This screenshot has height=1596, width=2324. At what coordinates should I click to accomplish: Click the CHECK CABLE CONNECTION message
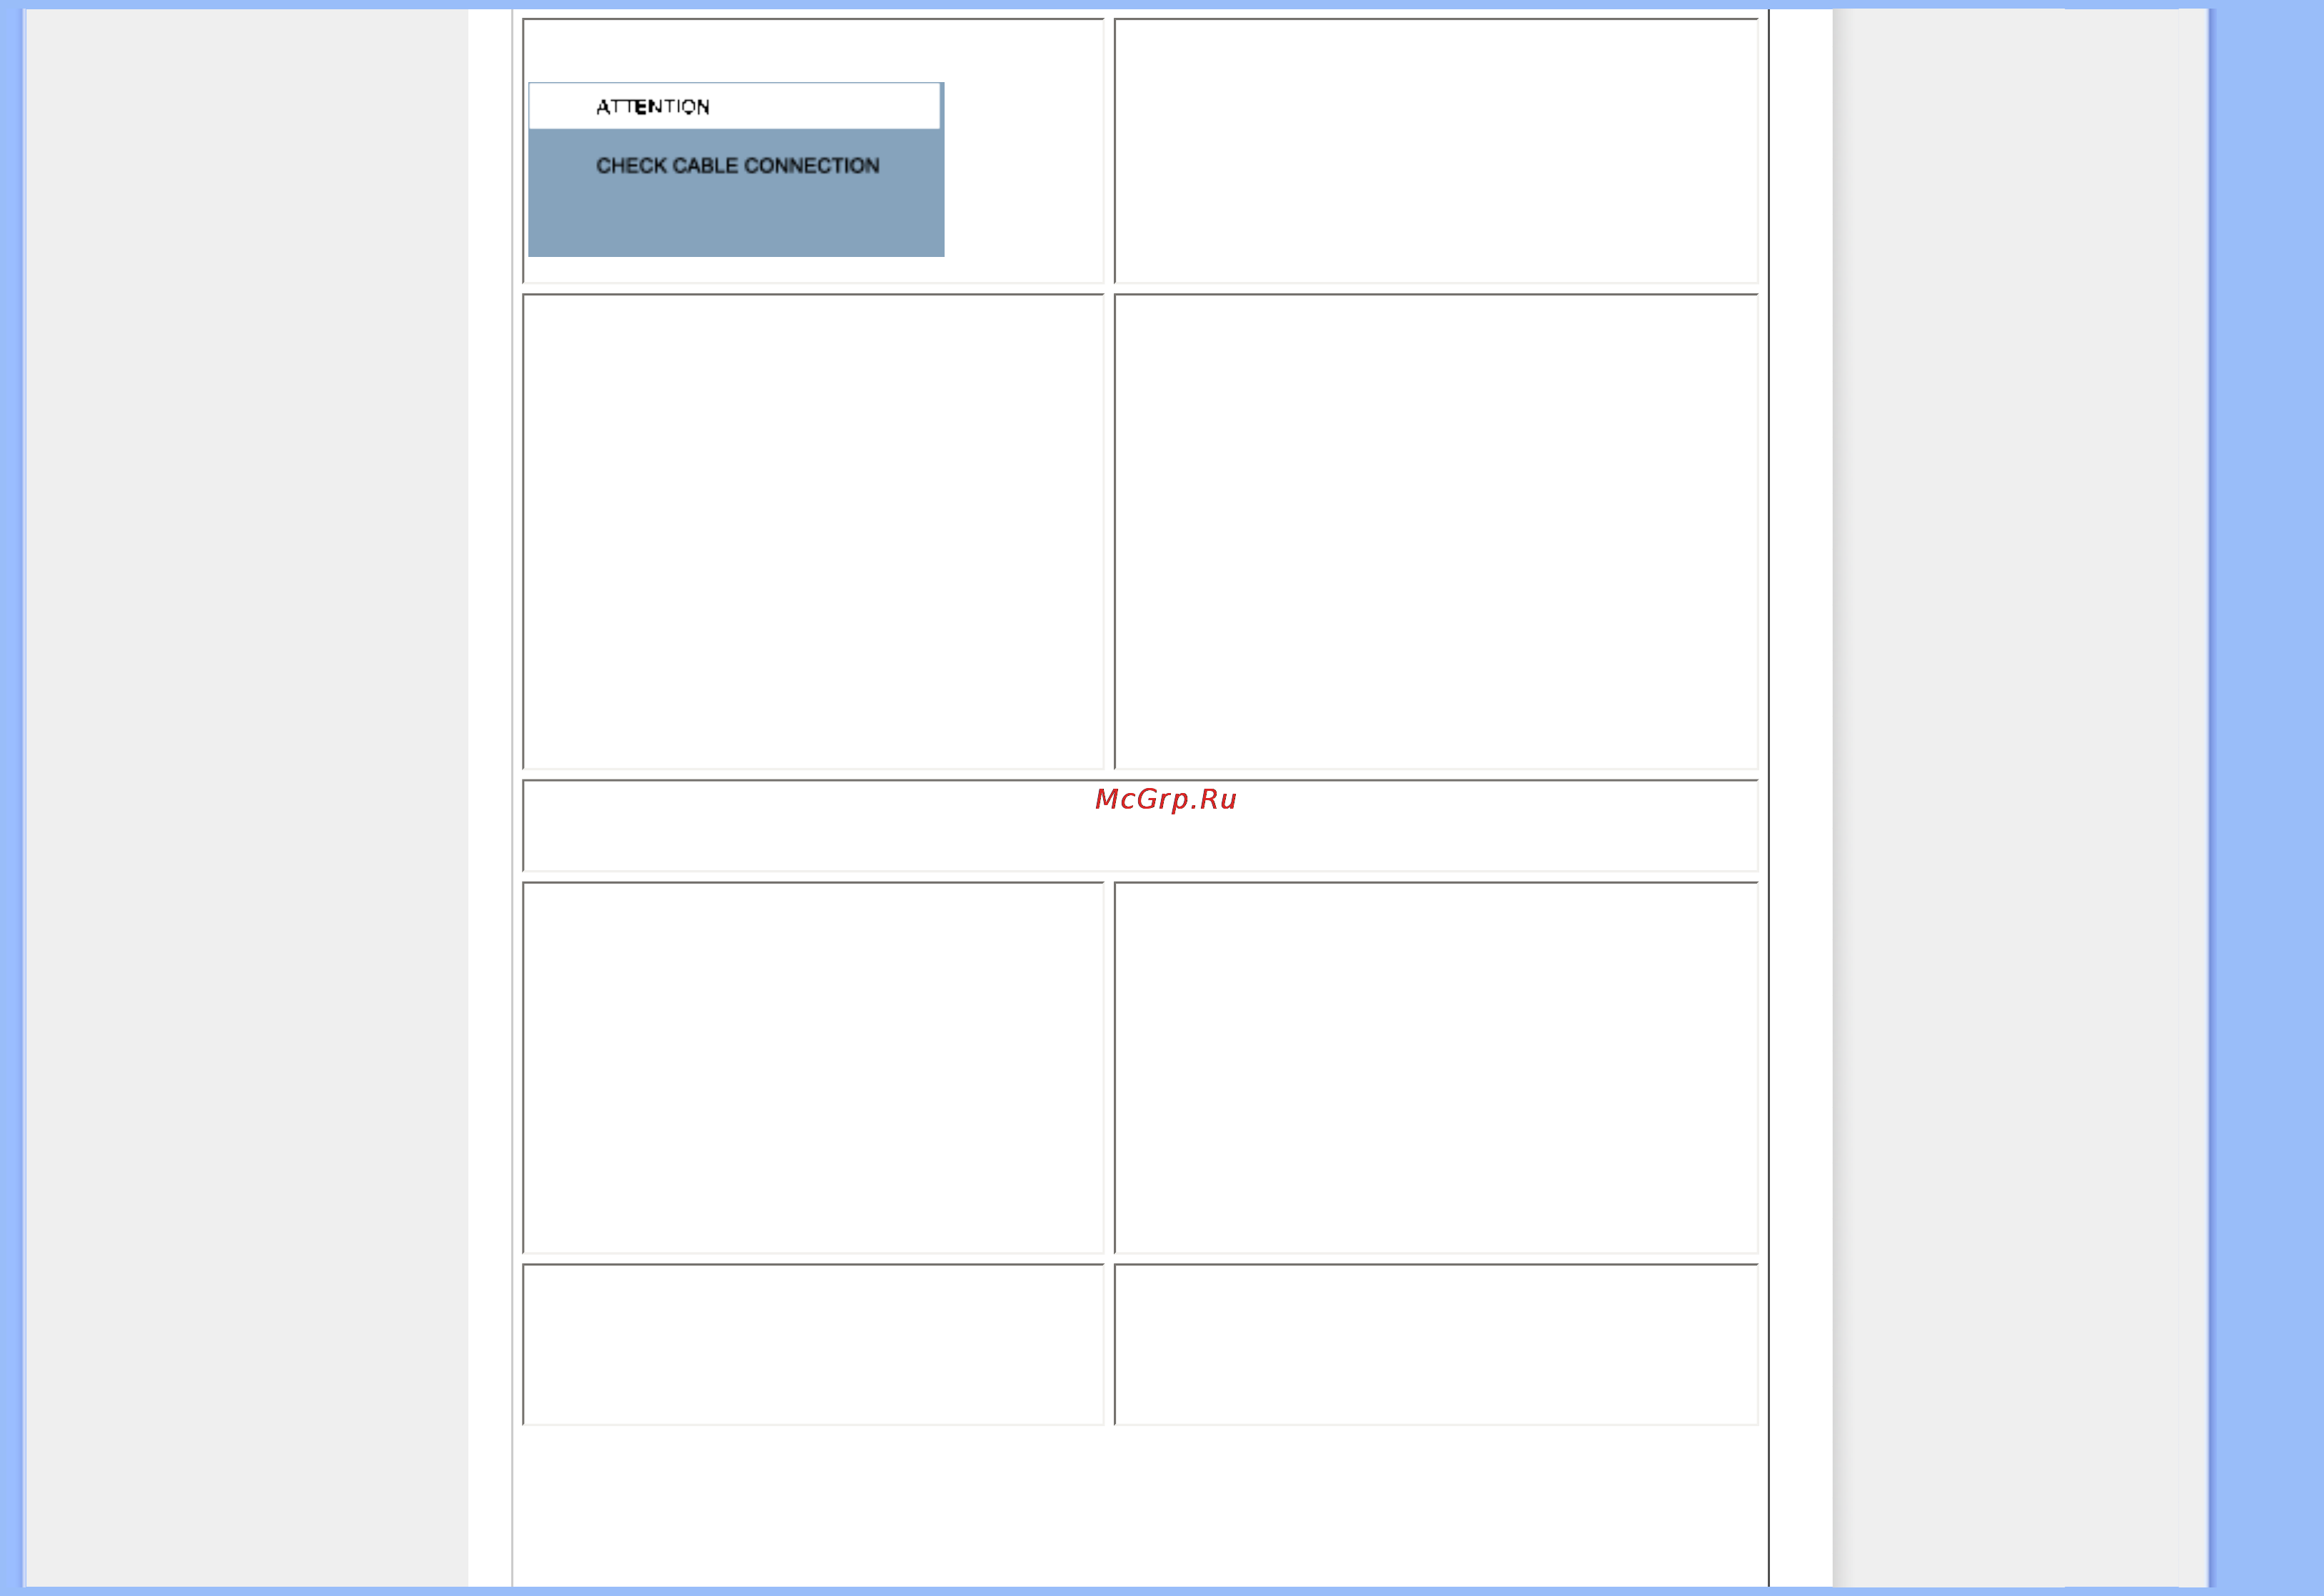pyautogui.click(x=738, y=166)
